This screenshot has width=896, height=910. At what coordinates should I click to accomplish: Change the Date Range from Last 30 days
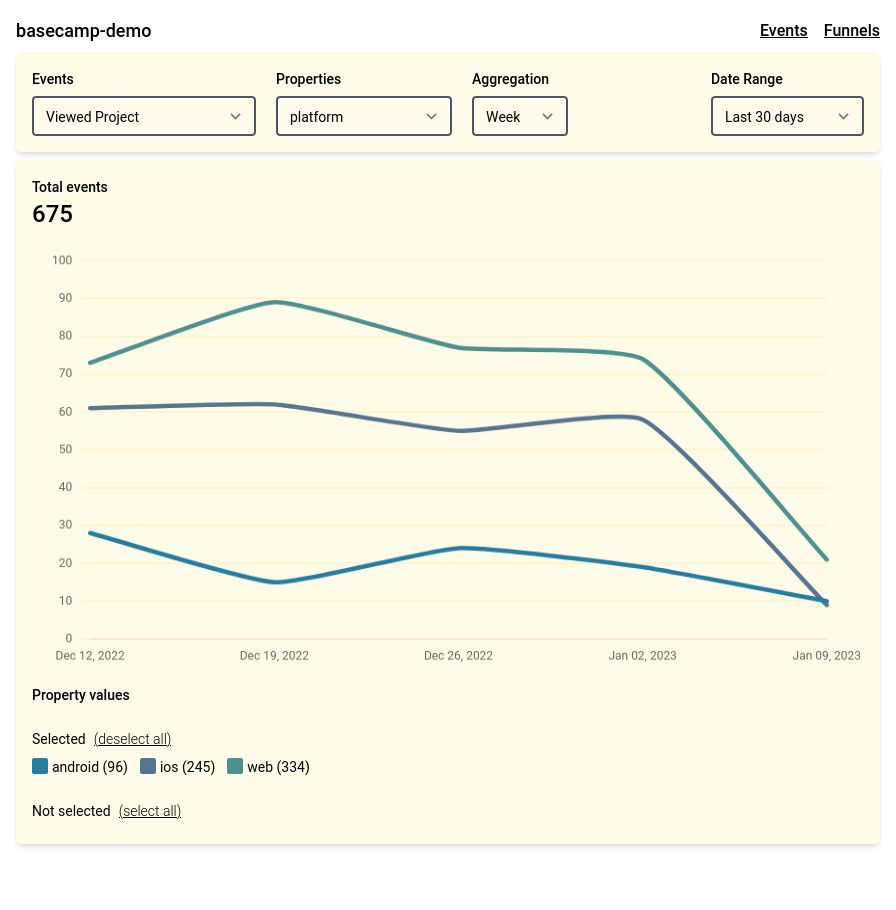point(787,116)
